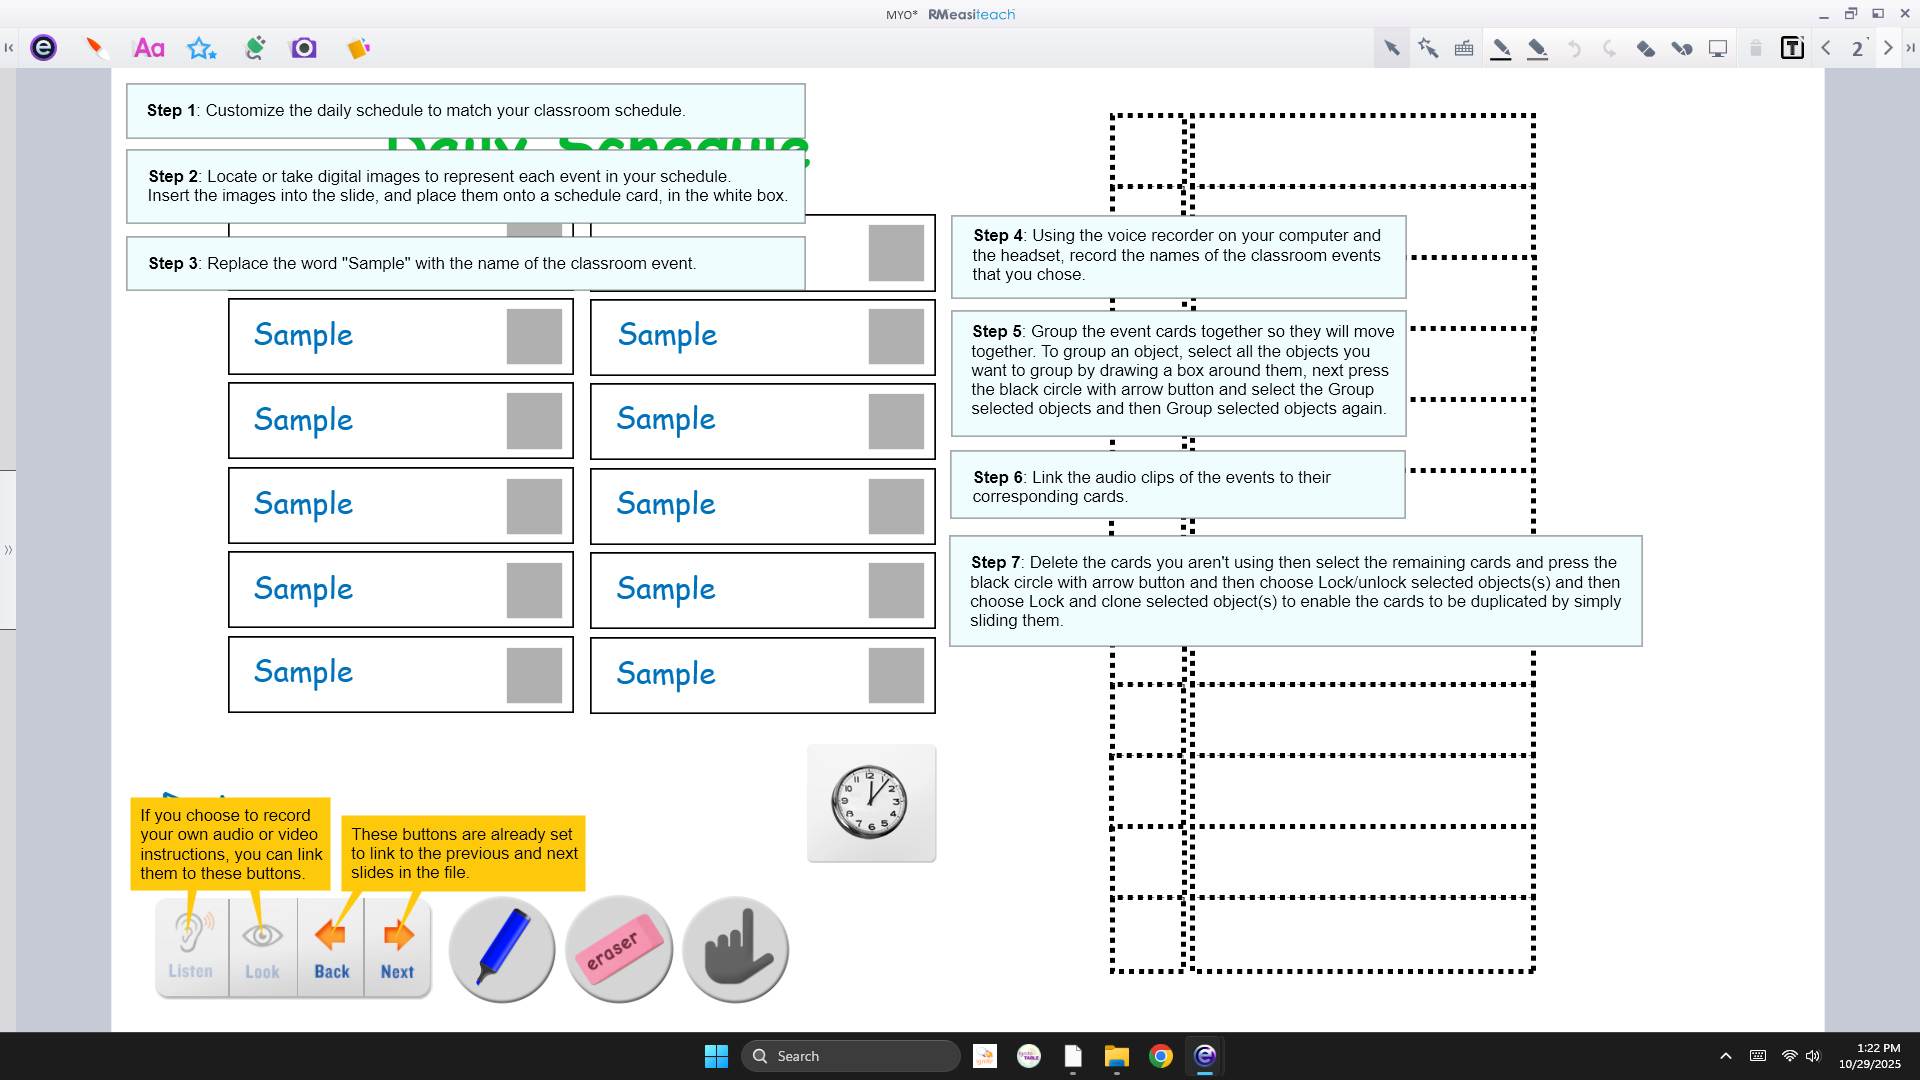Click the pointing hand round button
Screen dimensions: 1920x1080
(736, 949)
